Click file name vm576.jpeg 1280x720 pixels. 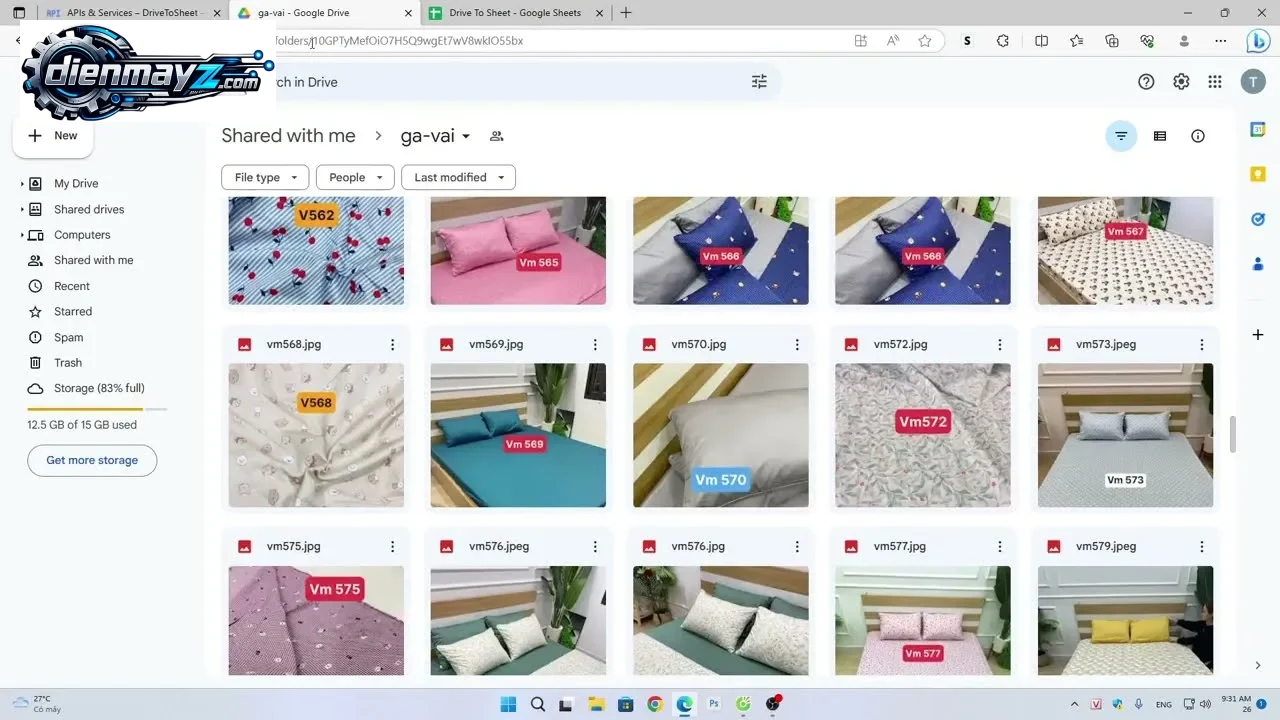pos(499,547)
